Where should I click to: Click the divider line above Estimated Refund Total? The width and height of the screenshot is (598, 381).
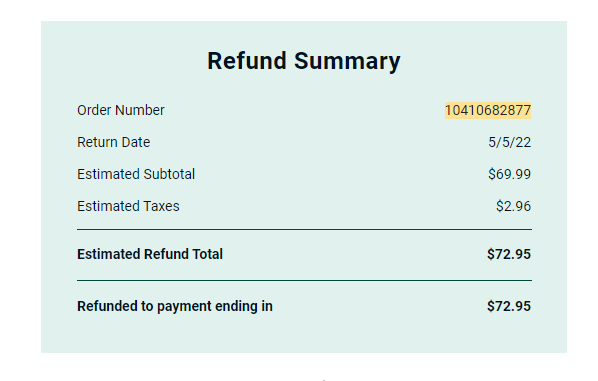click(304, 230)
